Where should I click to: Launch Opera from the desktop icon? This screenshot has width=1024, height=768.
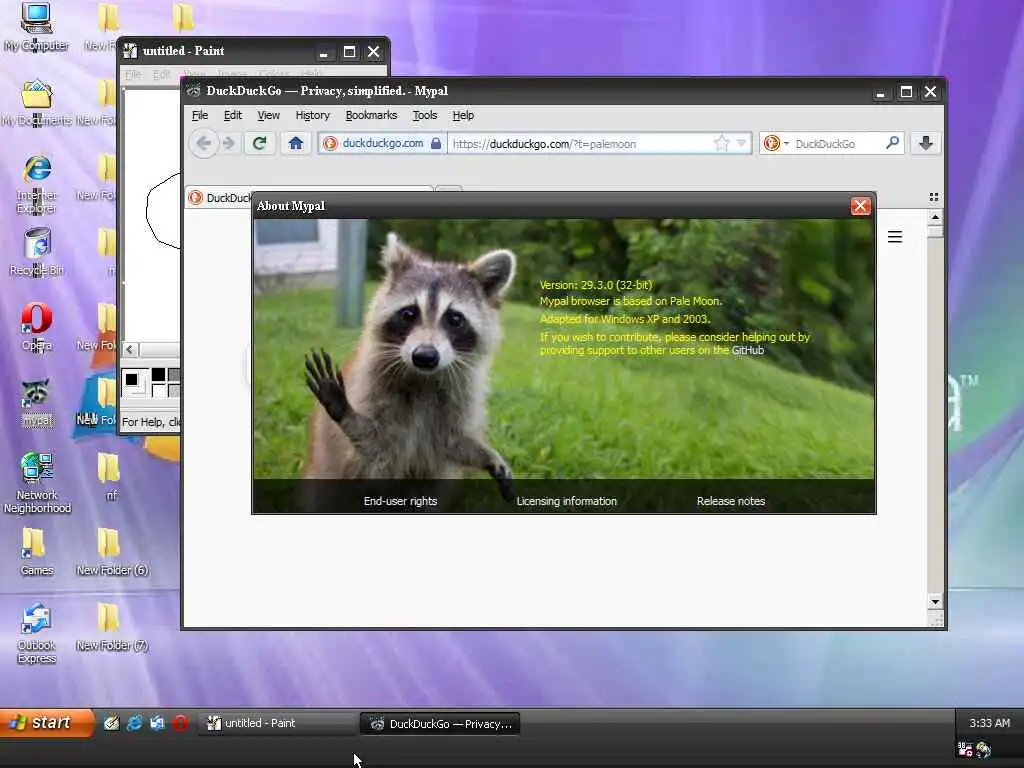click(37, 327)
